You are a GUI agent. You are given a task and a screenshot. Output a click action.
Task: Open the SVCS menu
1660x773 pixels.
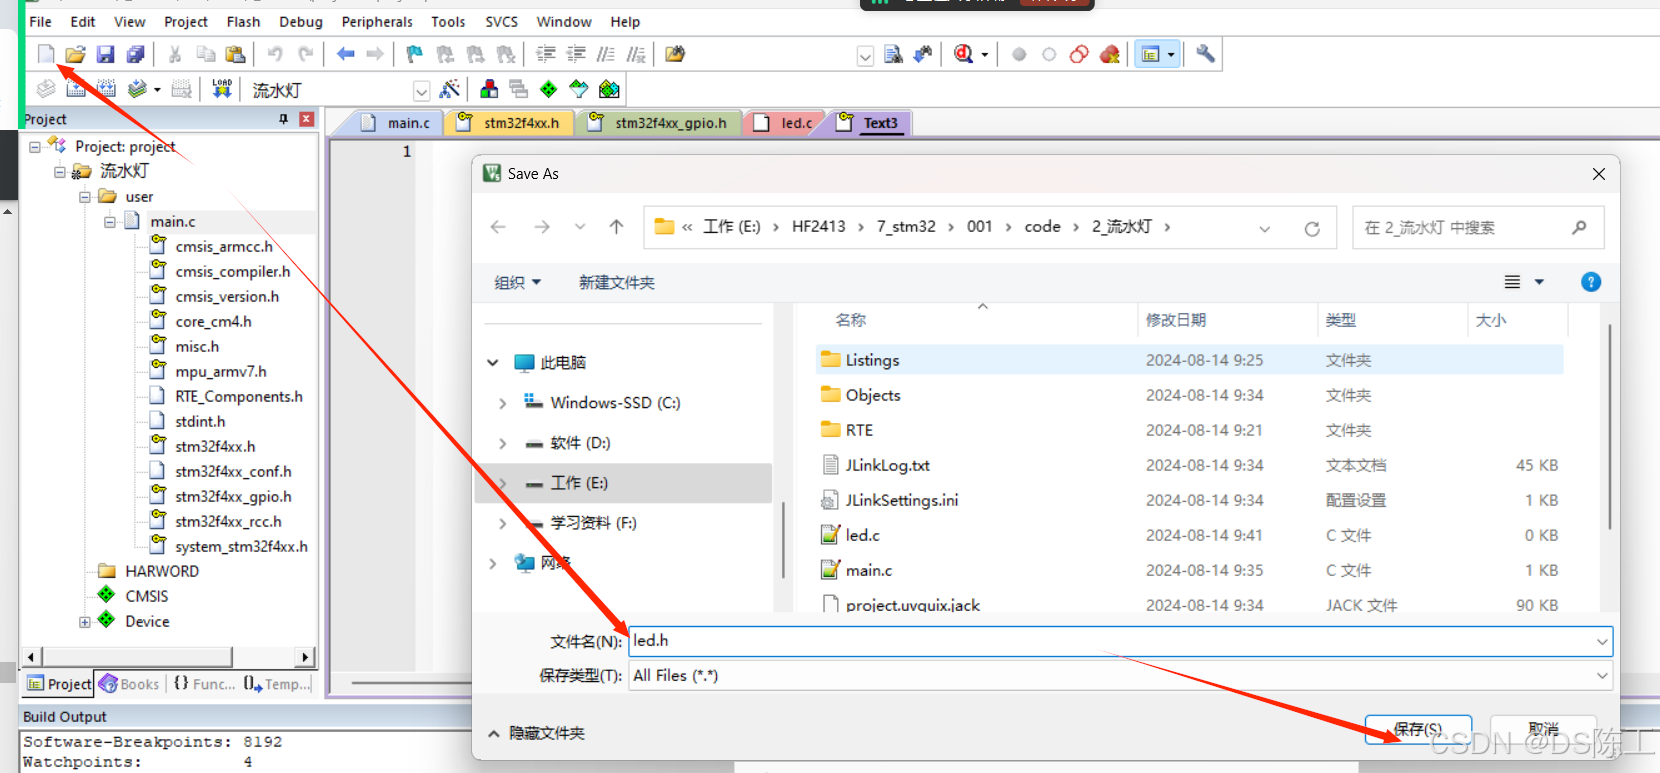[x=501, y=21]
